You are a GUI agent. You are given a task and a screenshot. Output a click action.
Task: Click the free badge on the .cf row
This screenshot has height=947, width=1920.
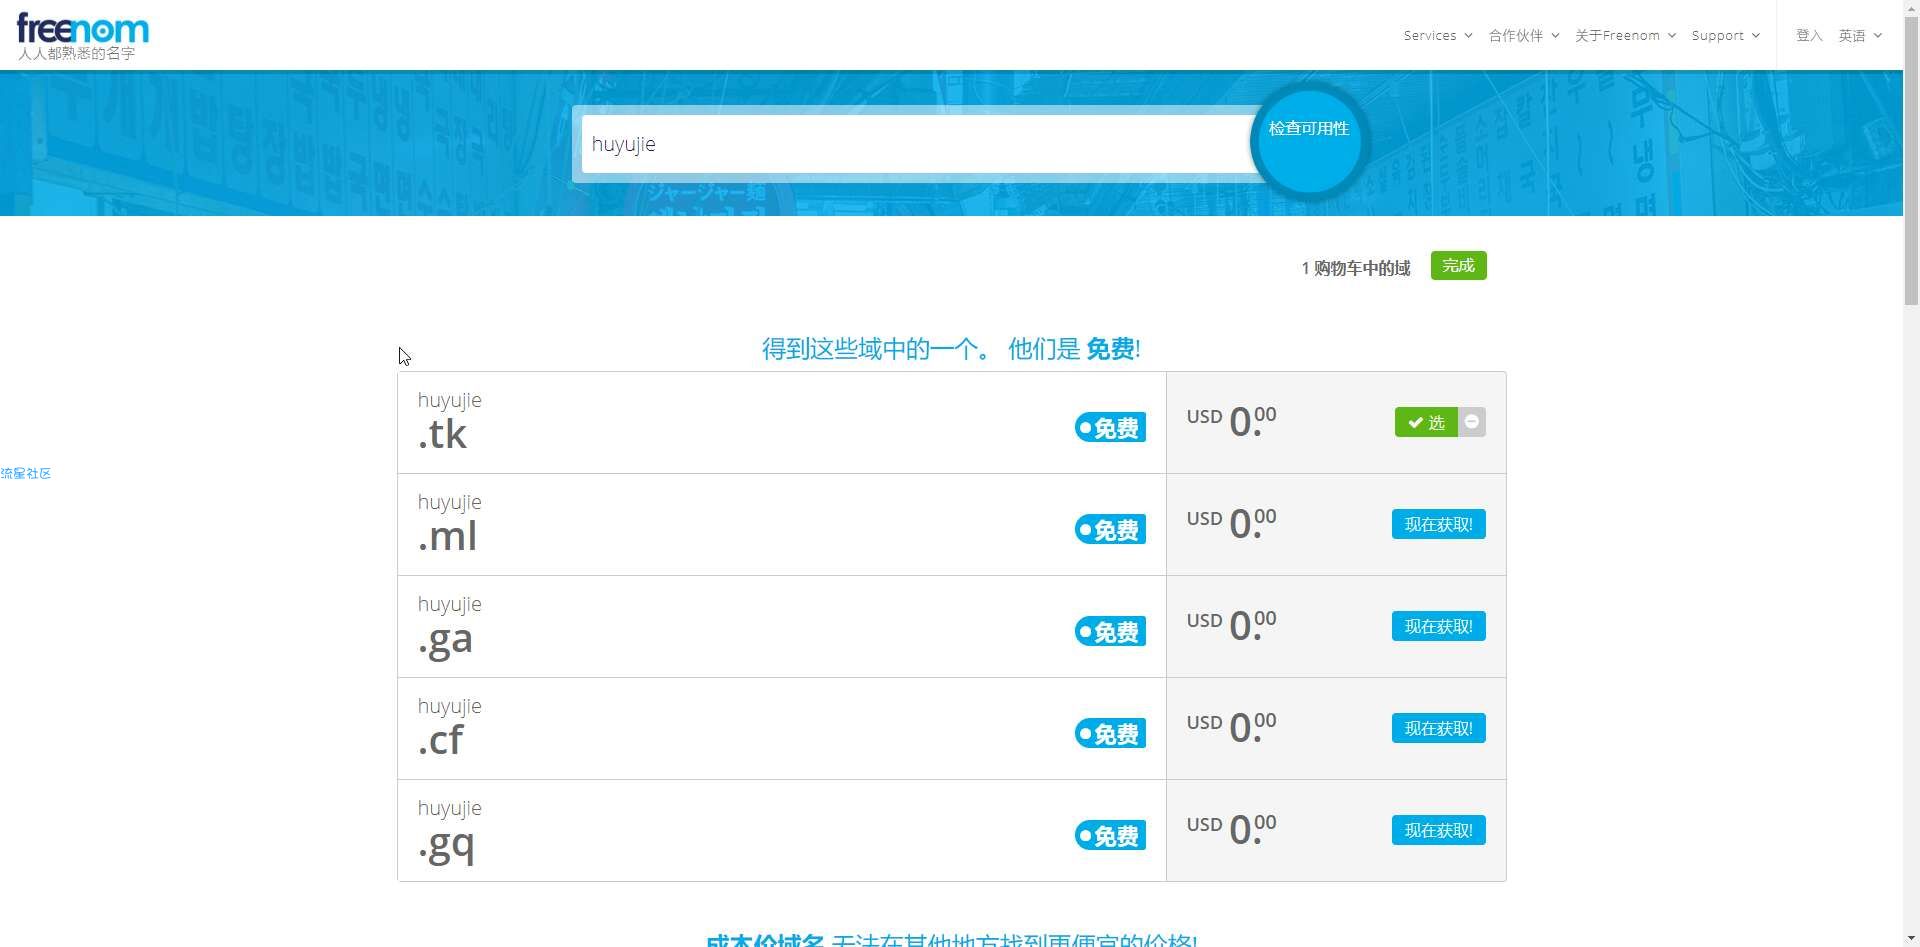(1110, 734)
